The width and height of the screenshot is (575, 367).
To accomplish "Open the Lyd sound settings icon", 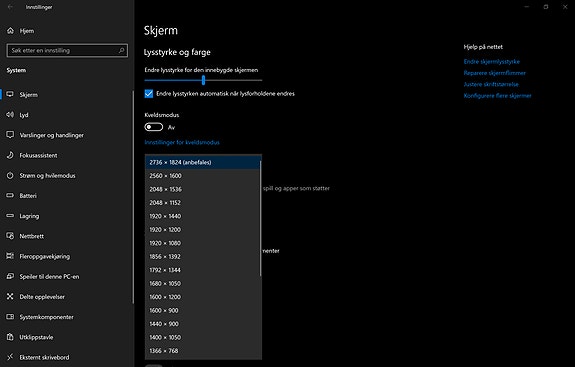I will (x=10, y=115).
